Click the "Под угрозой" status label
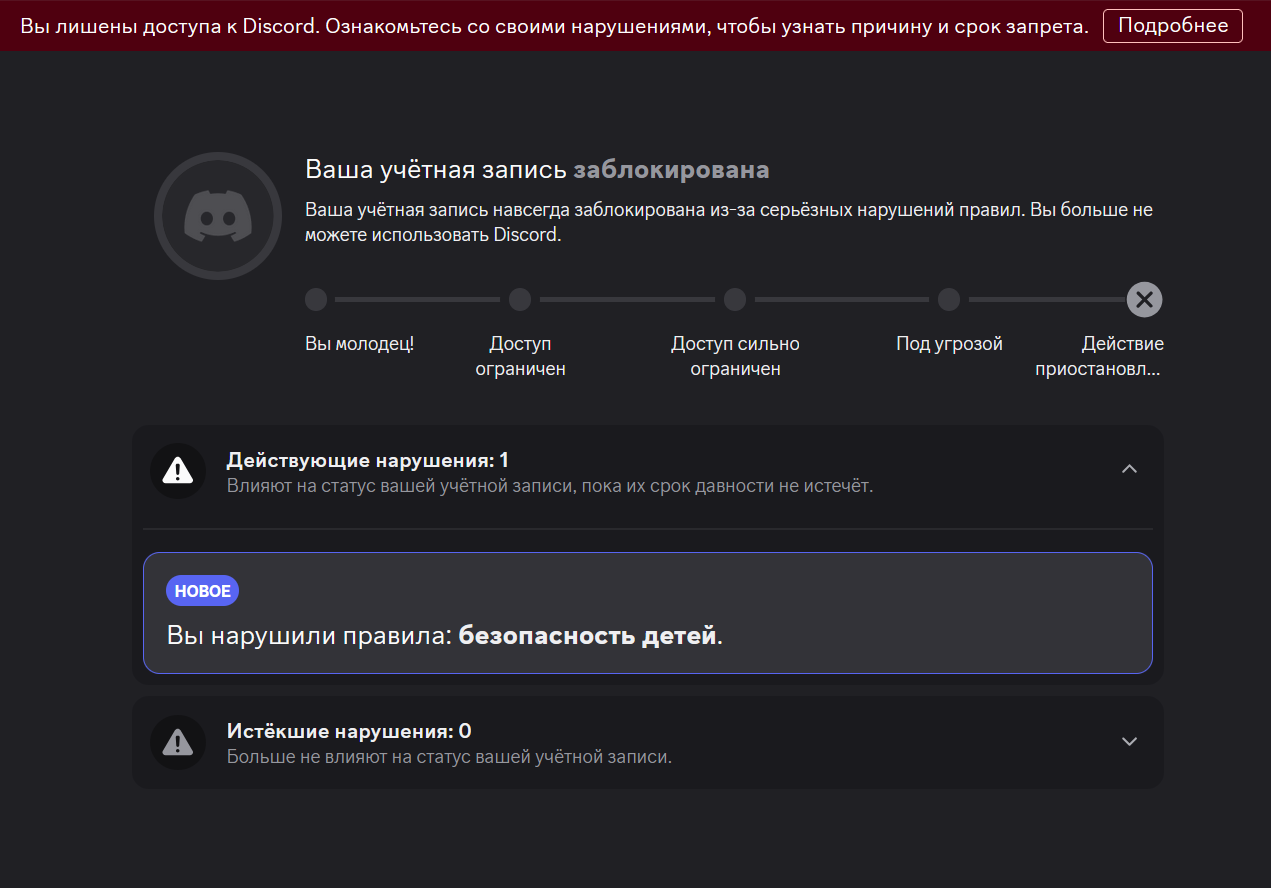Screen dimensions: 1271x888 point(949,344)
